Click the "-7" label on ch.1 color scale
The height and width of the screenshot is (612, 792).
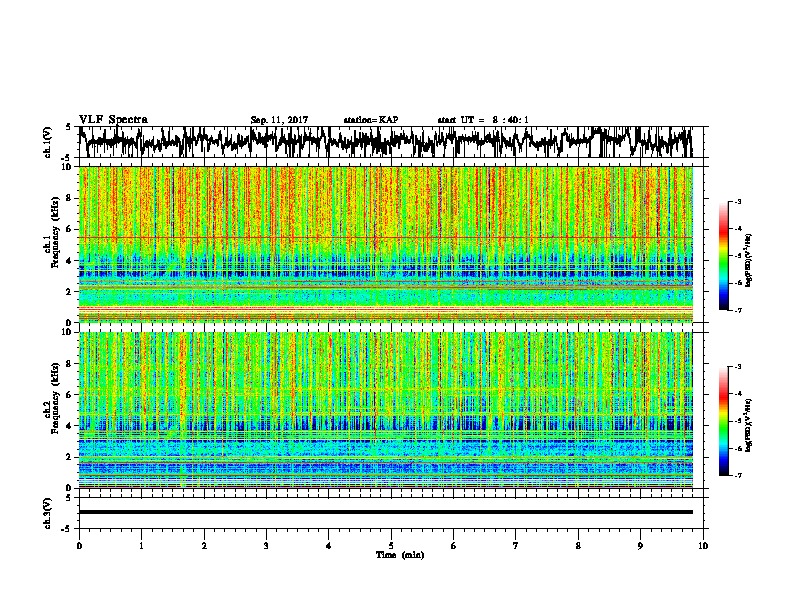point(737,310)
